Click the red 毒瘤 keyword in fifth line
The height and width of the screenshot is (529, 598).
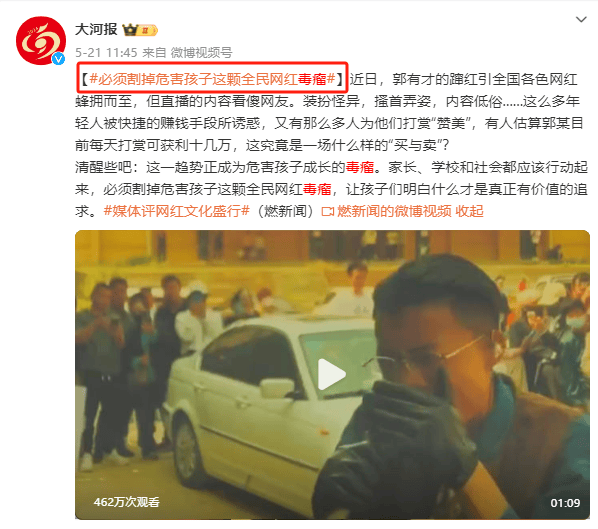pos(360,167)
